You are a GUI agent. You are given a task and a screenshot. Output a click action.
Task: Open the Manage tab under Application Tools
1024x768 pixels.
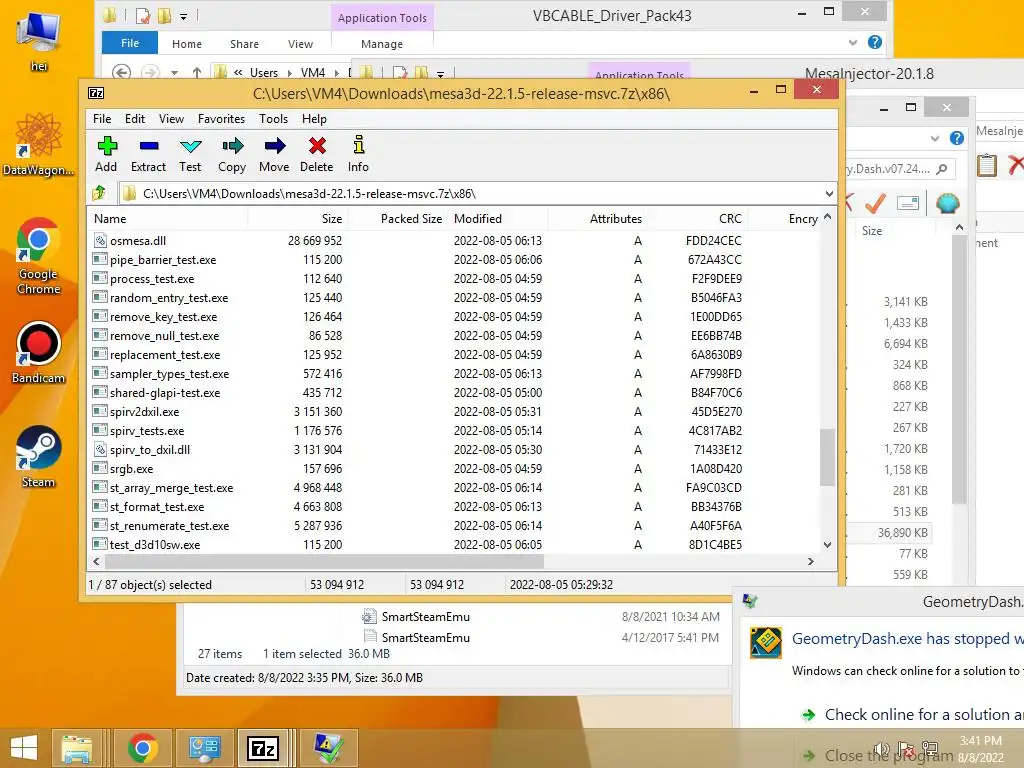(x=382, y=44)
